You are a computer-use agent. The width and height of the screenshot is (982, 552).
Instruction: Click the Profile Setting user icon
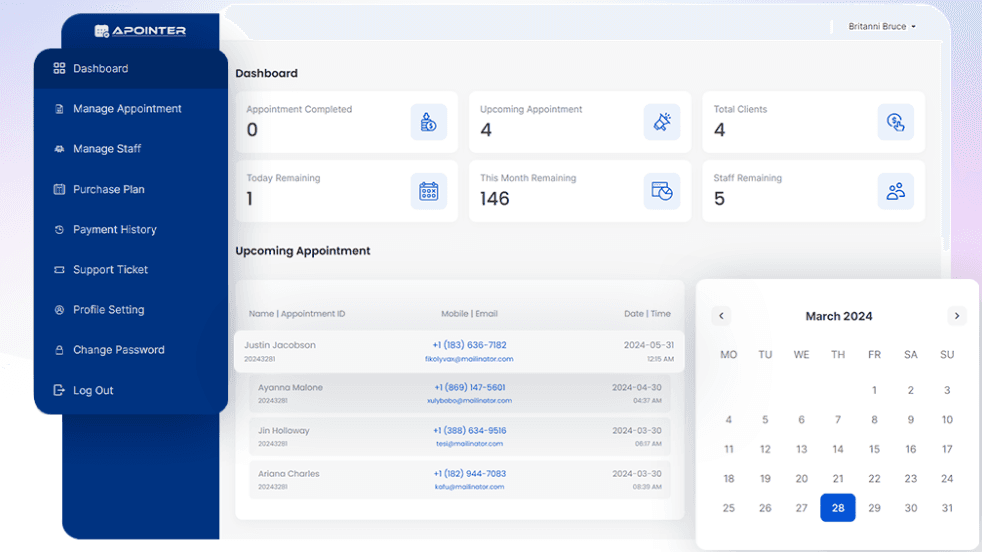pyautogui.click(x=59, y=310)
